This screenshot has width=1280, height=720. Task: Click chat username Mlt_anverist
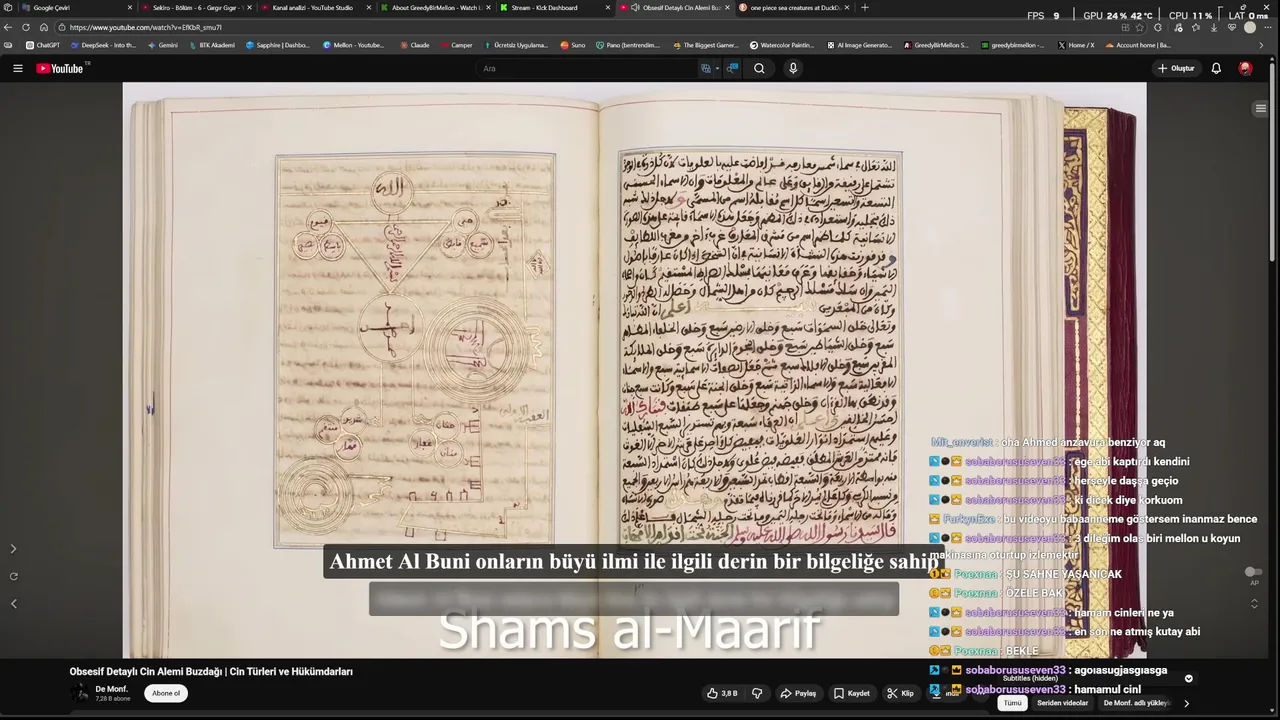(962, 442)
